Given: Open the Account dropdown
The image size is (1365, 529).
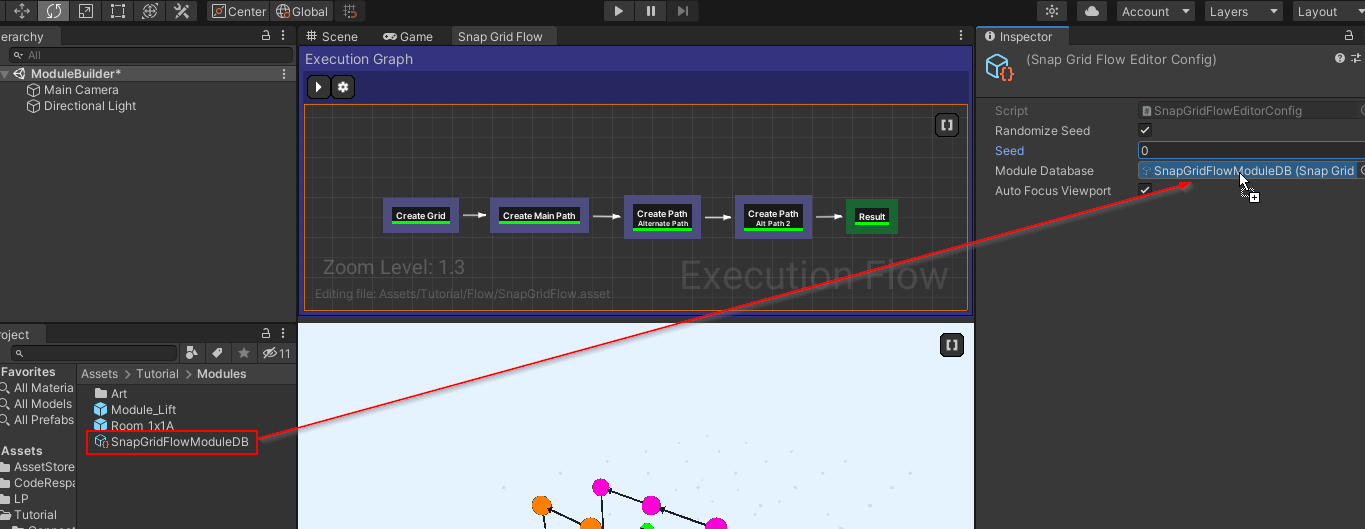Looking at the screenshot, I should pyautogui.click(x=1155, y=11).
